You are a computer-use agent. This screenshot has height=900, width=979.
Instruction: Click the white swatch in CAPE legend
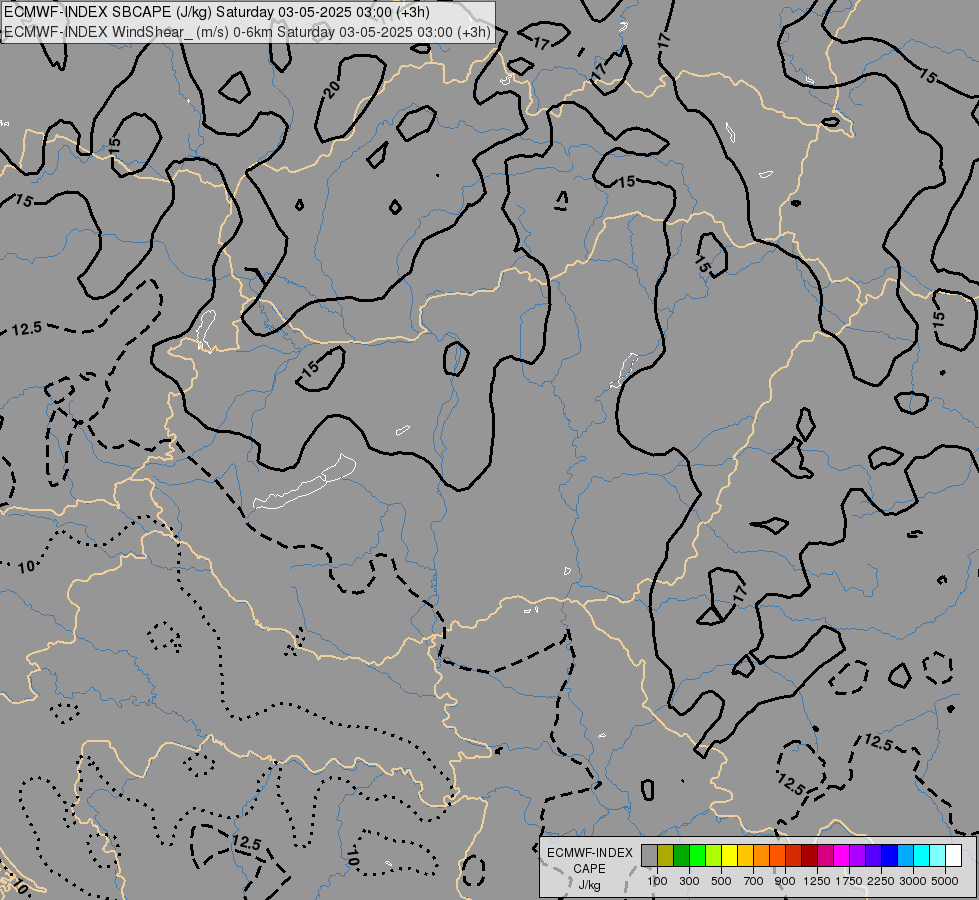click(953, 855)
